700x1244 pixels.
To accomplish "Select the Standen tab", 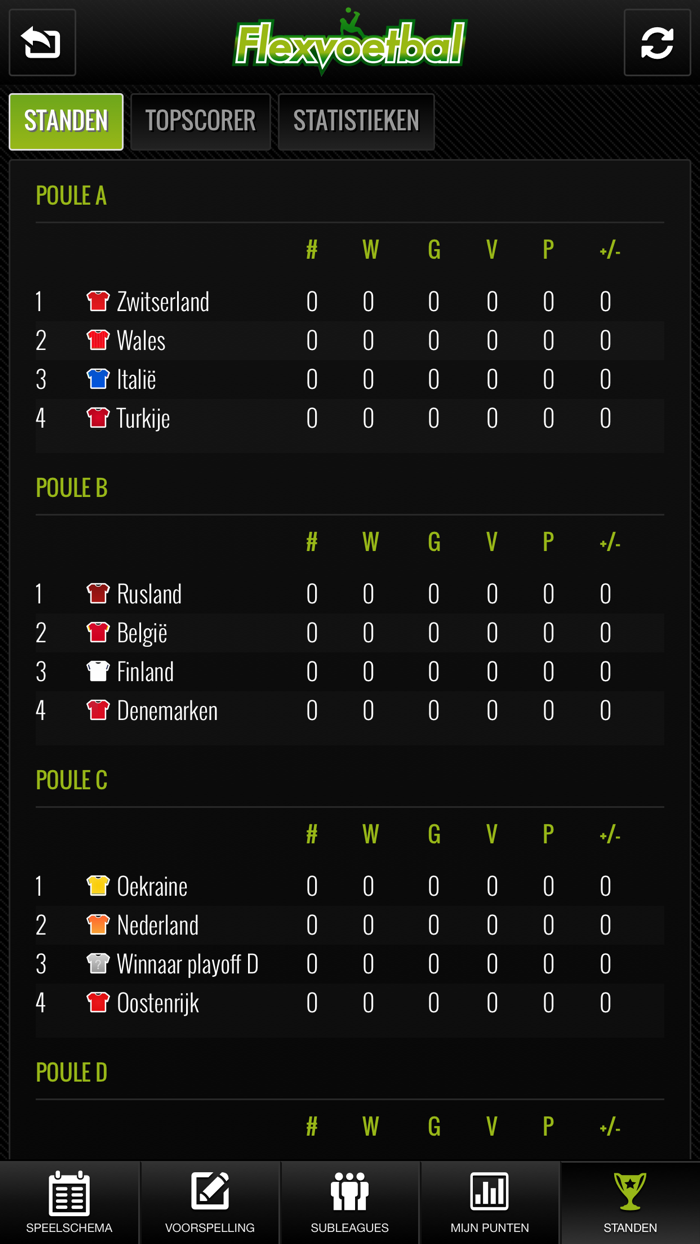I will (x=65, y=121).
